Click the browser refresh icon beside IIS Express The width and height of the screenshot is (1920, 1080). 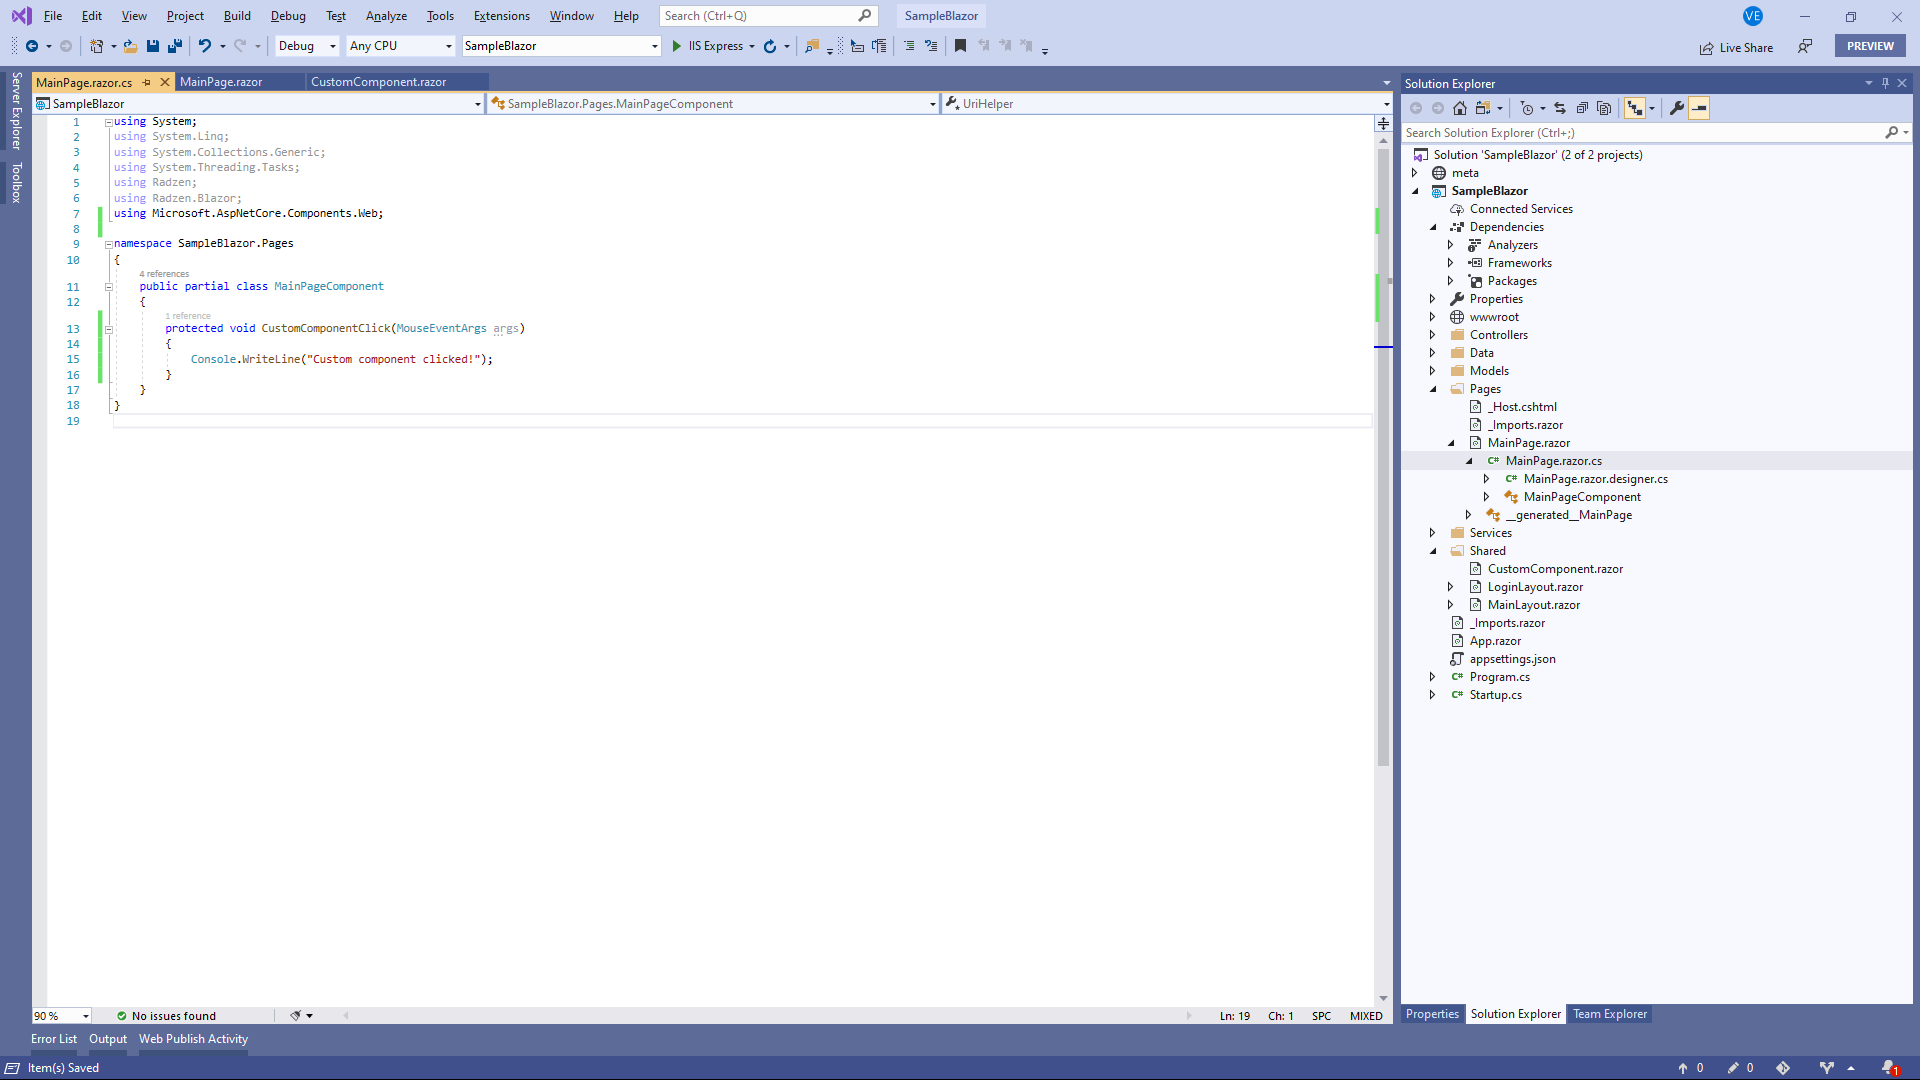(770, 46)
